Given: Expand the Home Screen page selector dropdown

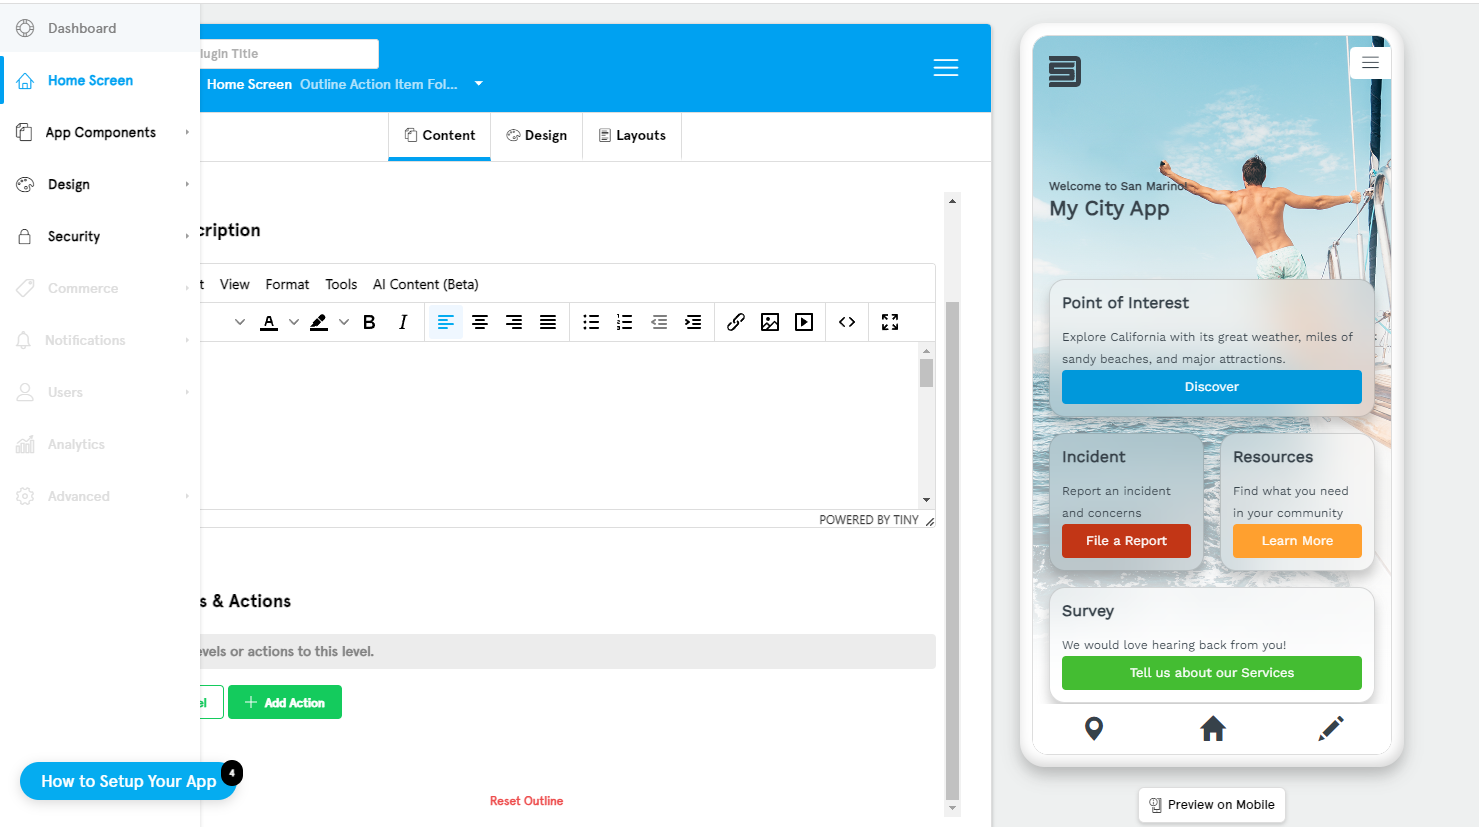Looking at the screenshot, I should coord(479,84).
